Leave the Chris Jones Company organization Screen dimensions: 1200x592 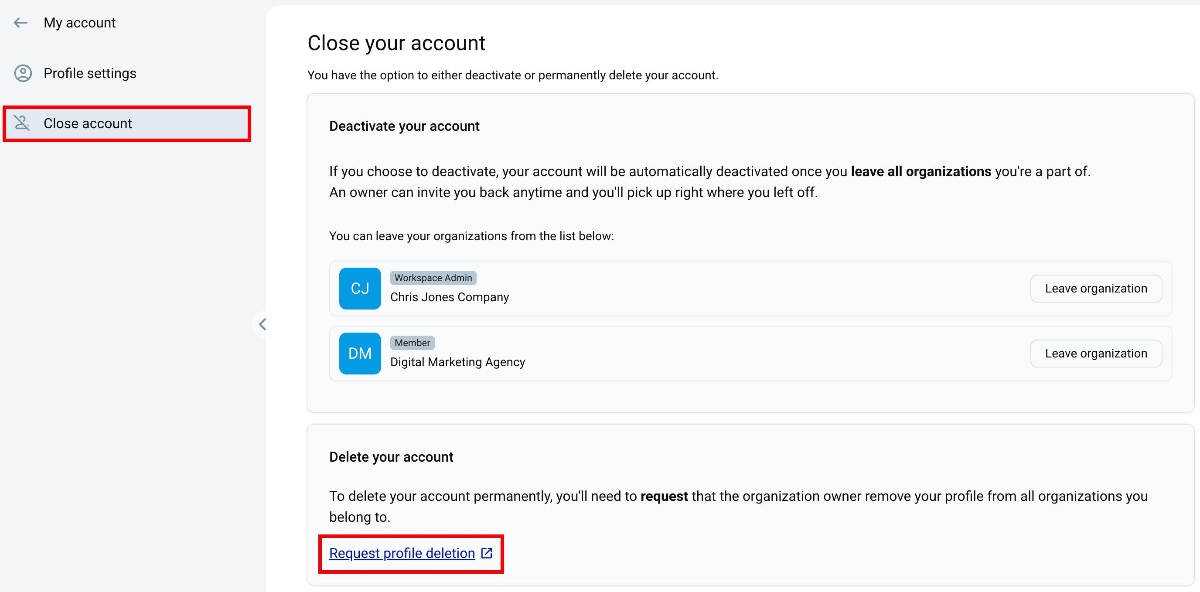(1096, 288)
